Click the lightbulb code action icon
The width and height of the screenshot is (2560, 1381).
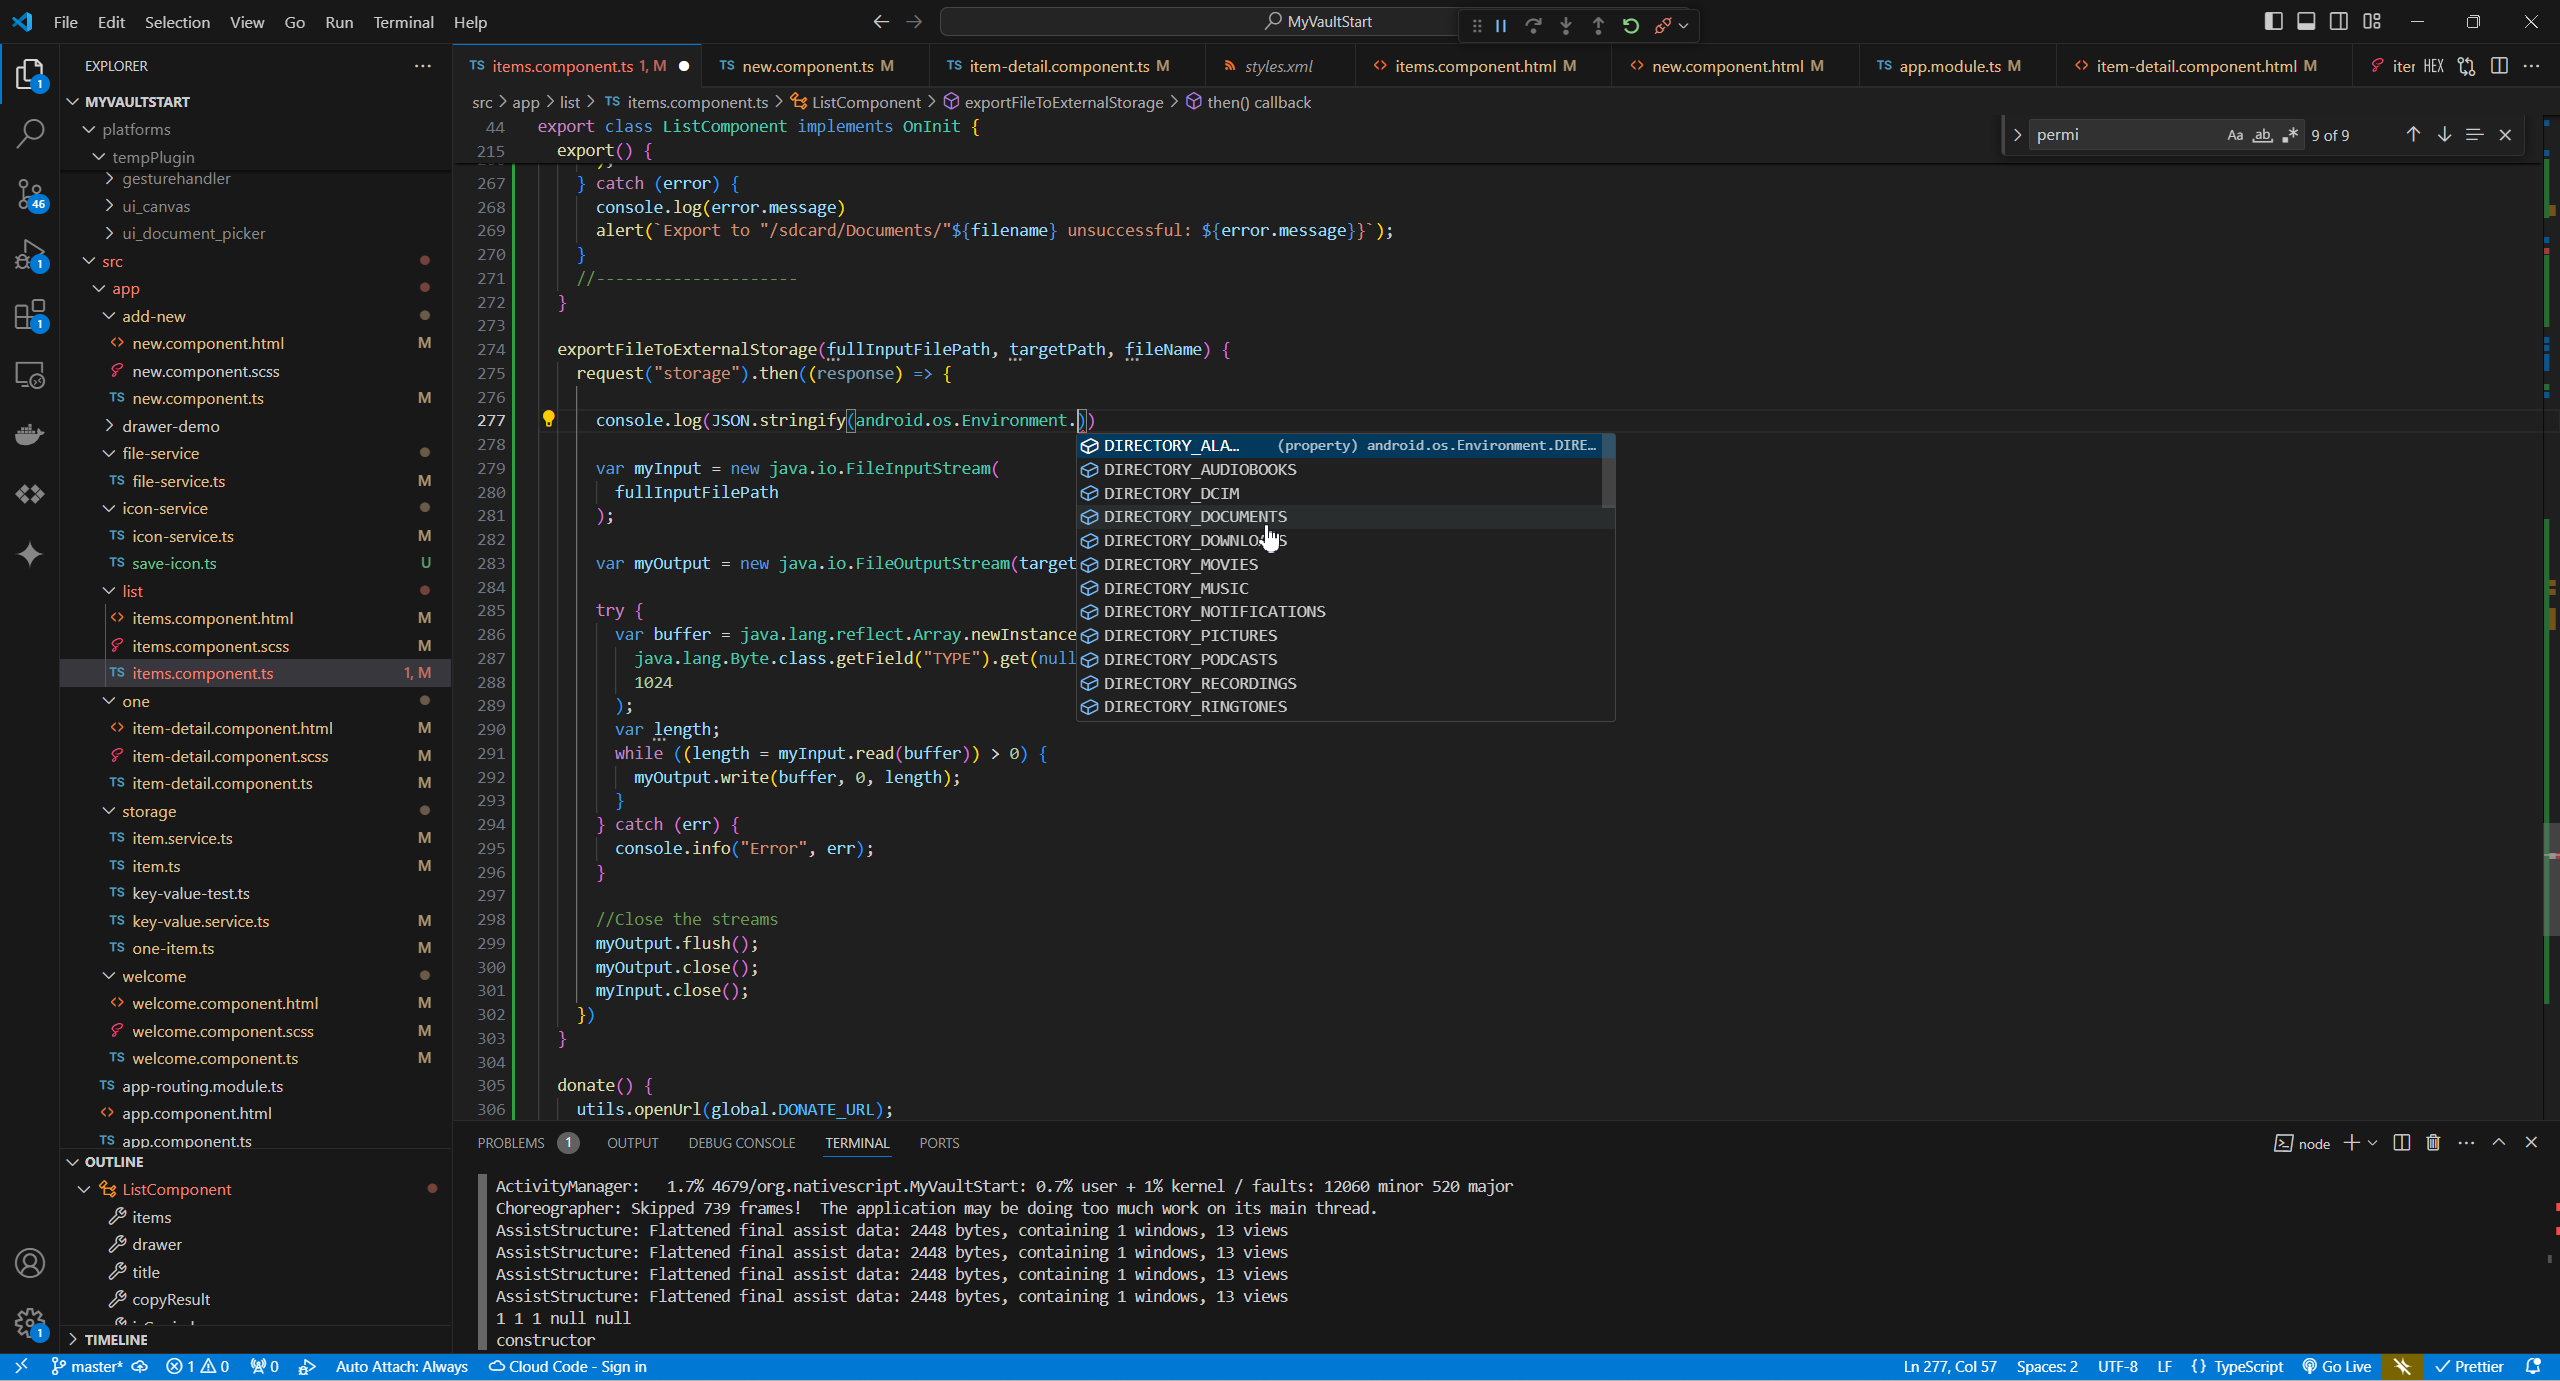(x=548, y=420)
